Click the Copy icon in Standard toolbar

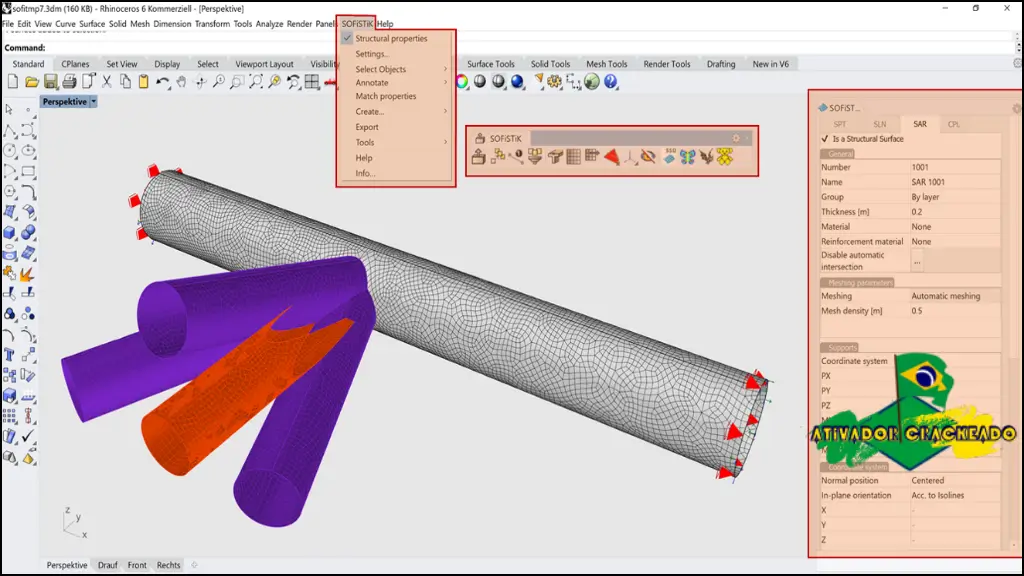coord(125,82)
